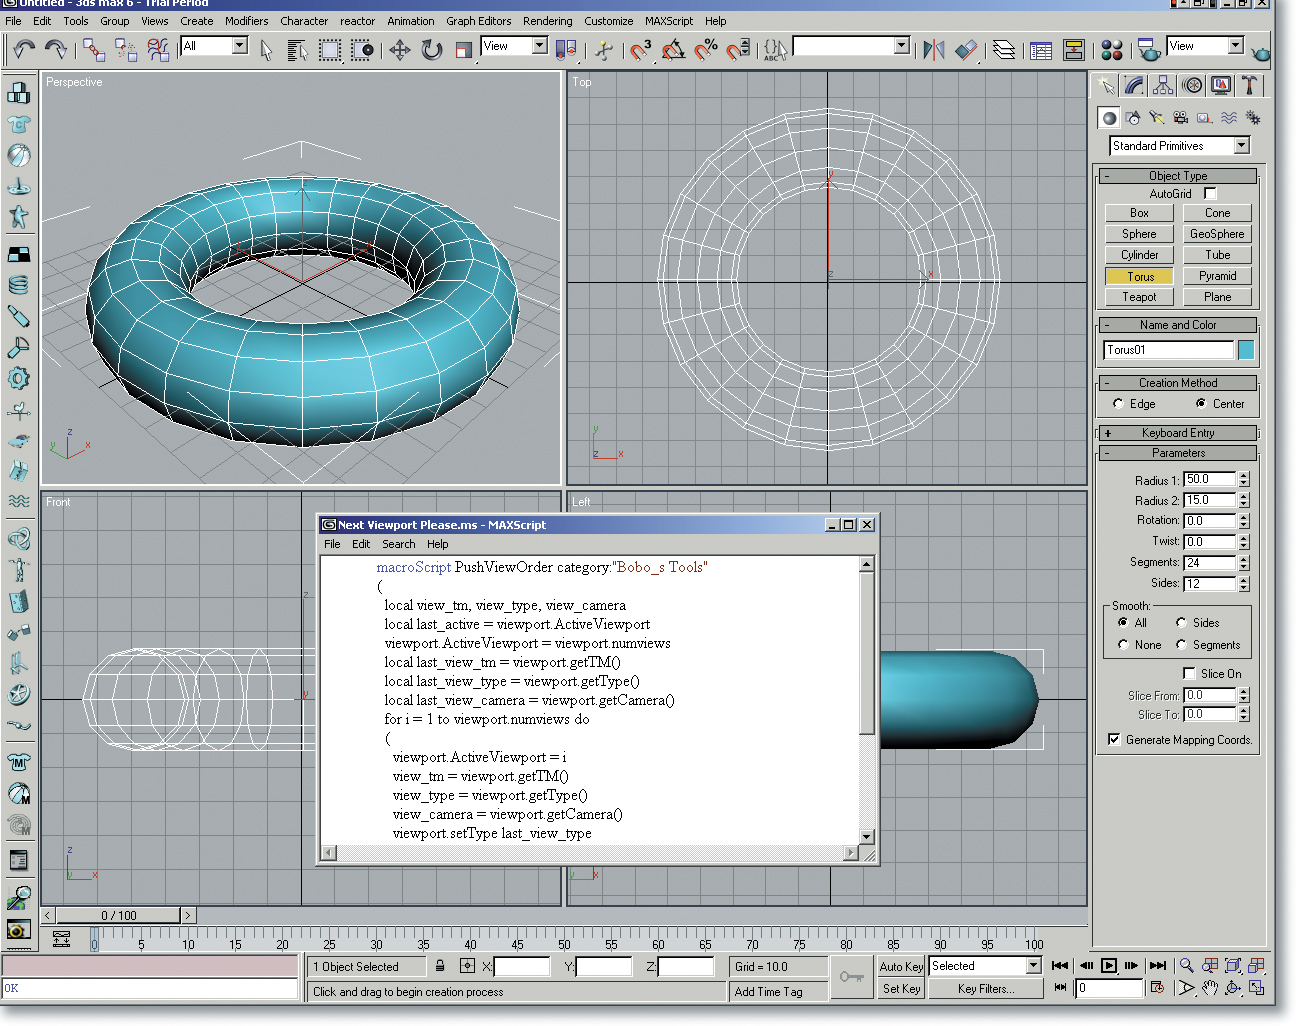The height and width of the screenshot is (1026, 1296).
Task: Click the Play Animation button
Action: (1109, 966)
